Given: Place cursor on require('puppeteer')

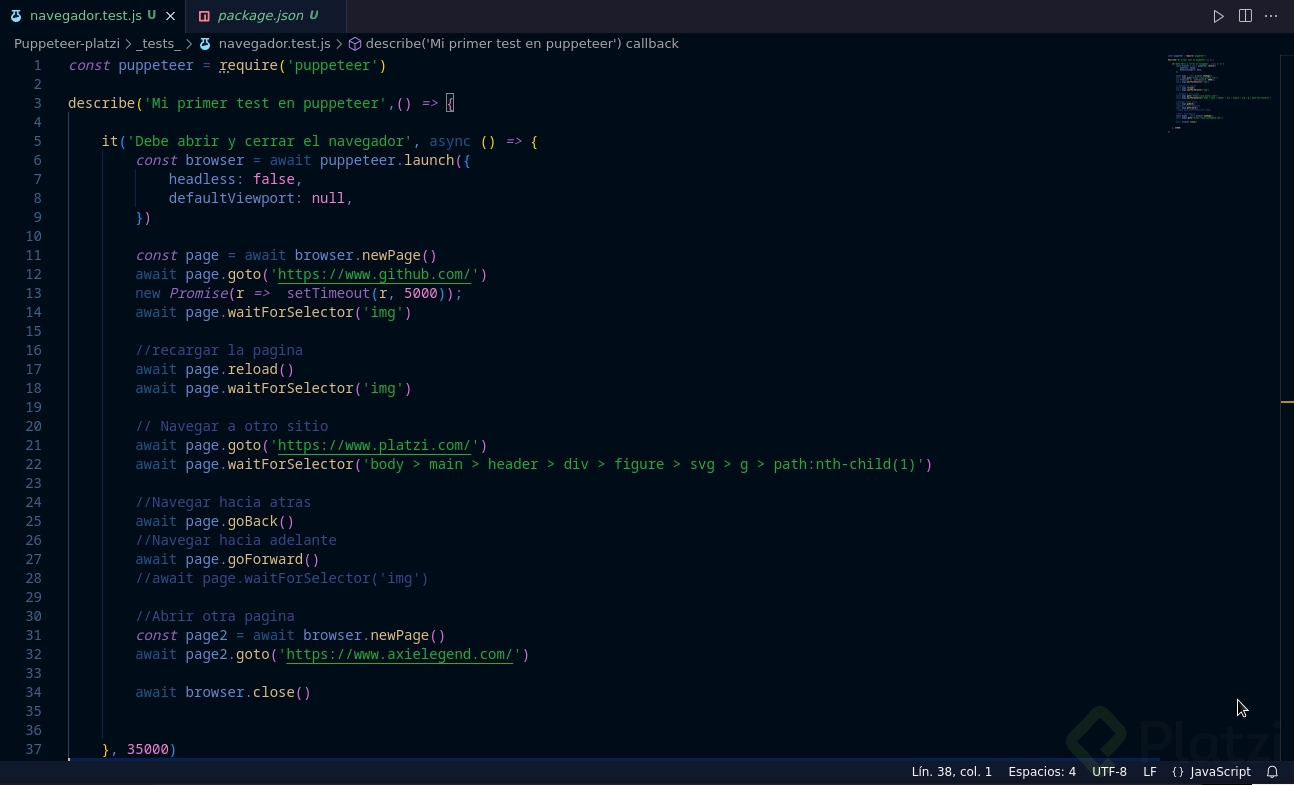Looking at the screenshot, I should point(303,65).
